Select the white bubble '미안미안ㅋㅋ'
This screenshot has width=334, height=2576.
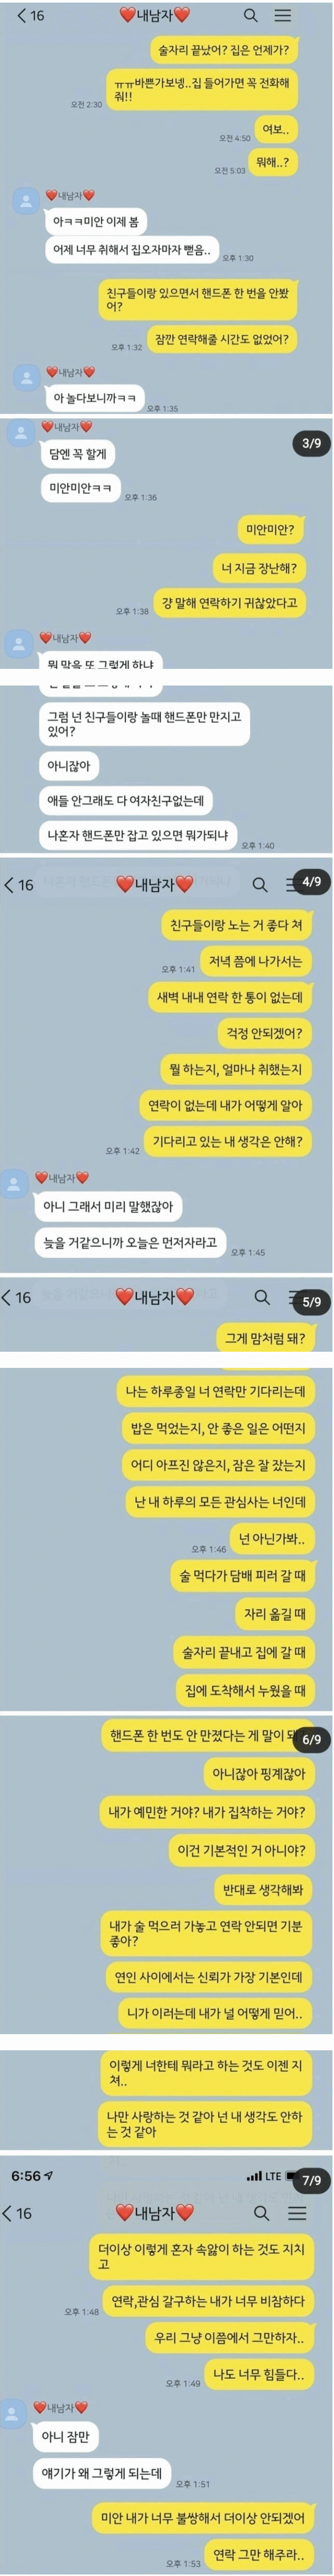coord(80,488)
